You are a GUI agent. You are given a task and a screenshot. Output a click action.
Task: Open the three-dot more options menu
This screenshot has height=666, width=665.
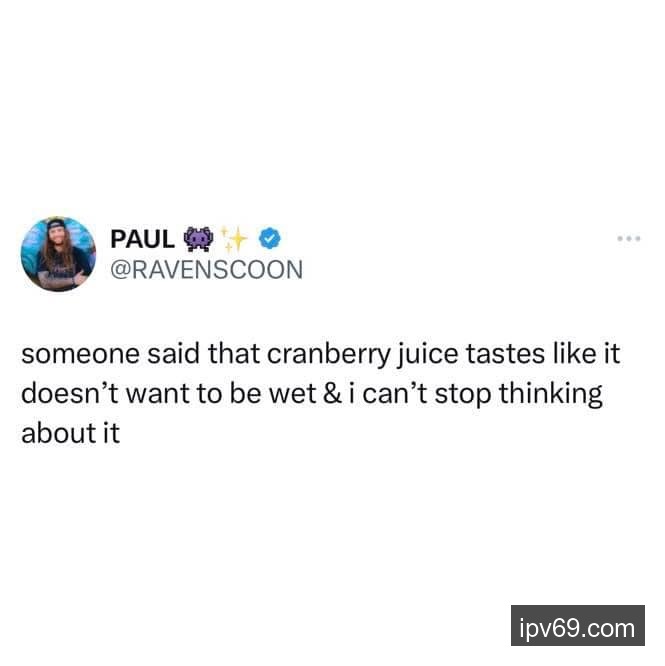click(629, 239)
